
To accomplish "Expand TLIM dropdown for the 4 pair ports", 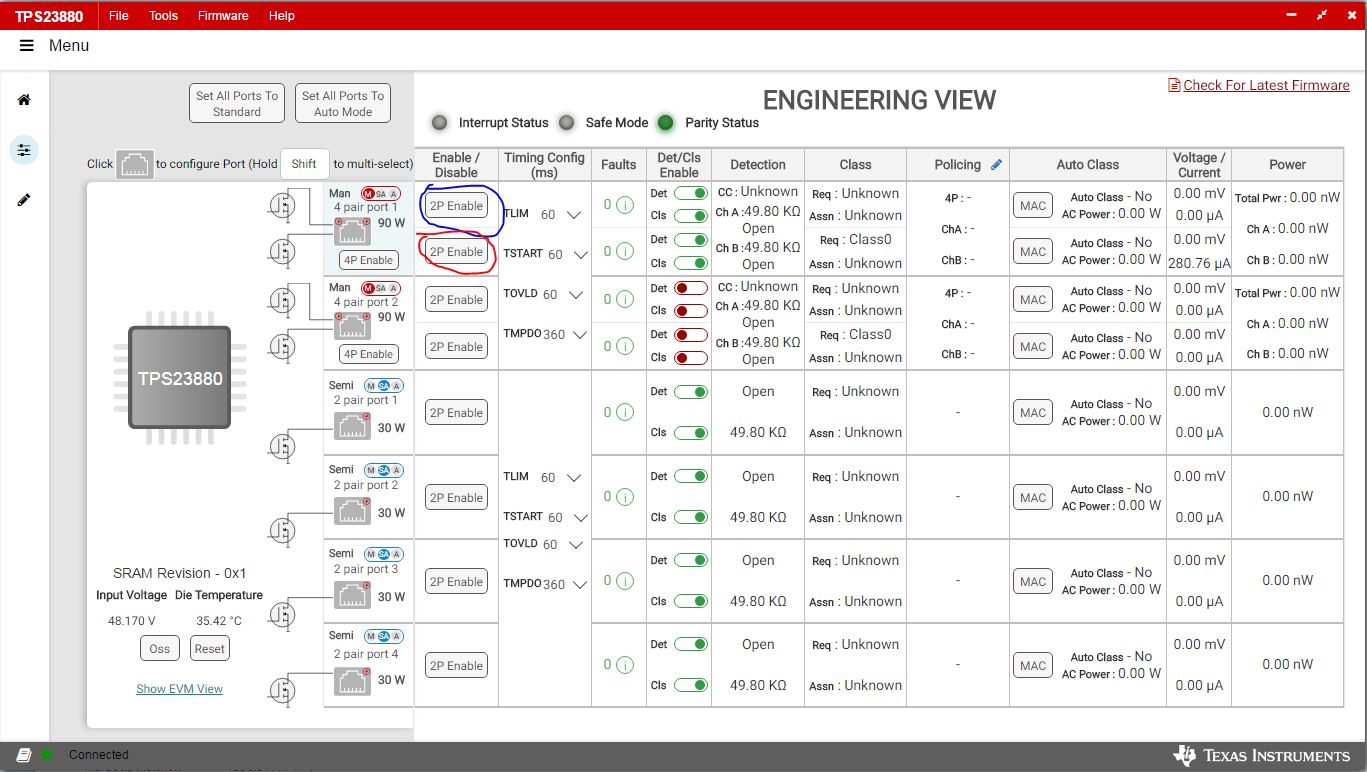I will point(574,215).
